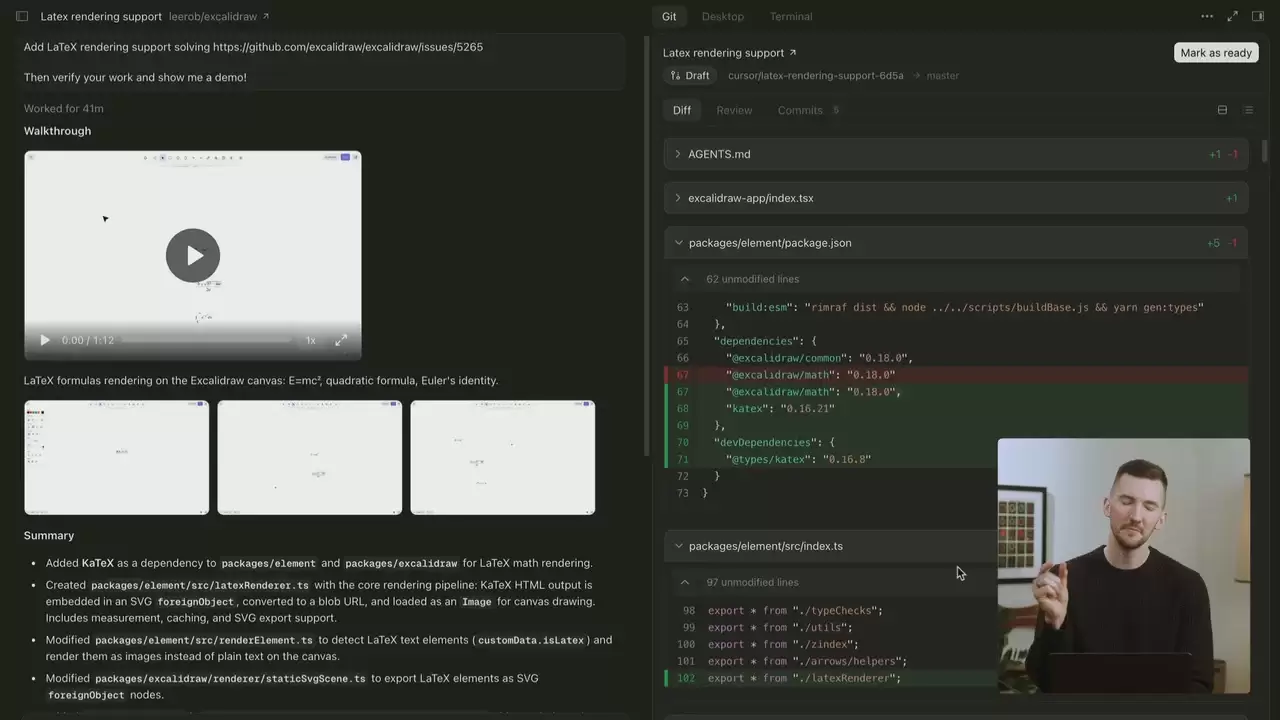Click the removed line 67 in package.json

[956, 375]
